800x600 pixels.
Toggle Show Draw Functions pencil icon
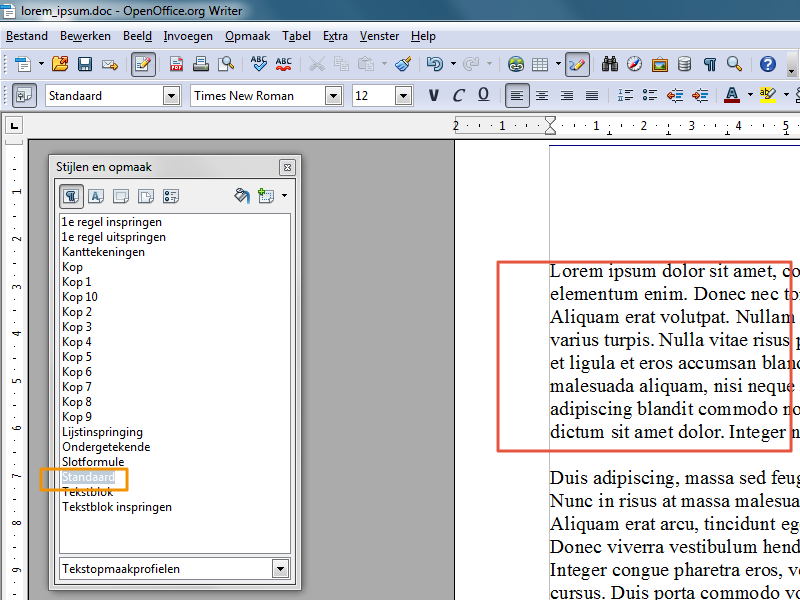(577, 64)
